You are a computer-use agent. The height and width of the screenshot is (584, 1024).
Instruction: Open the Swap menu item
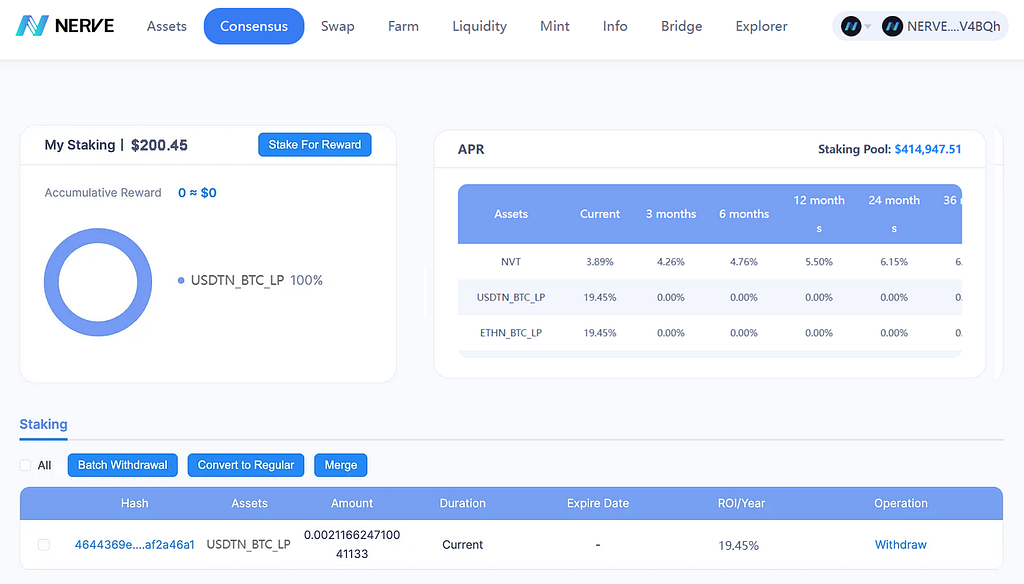(338, 26)
